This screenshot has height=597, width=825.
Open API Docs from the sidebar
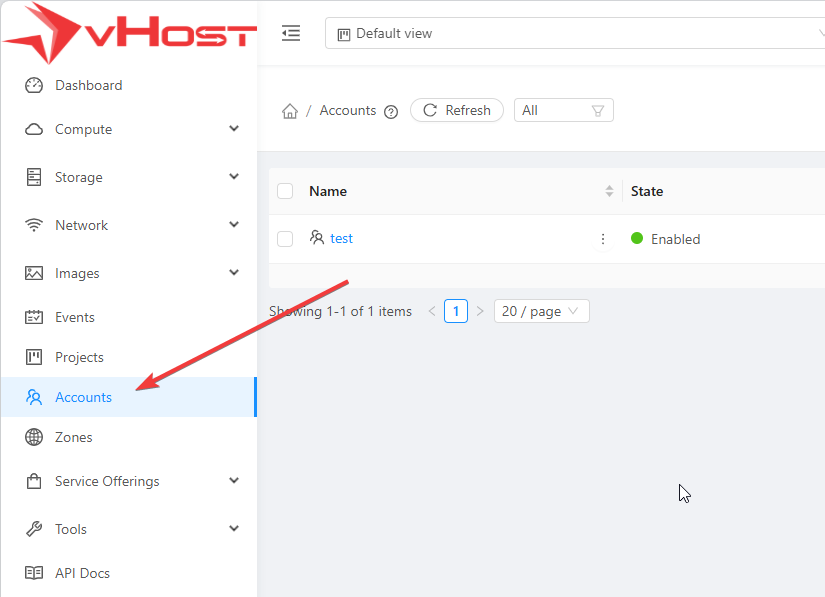click(82, 573)
